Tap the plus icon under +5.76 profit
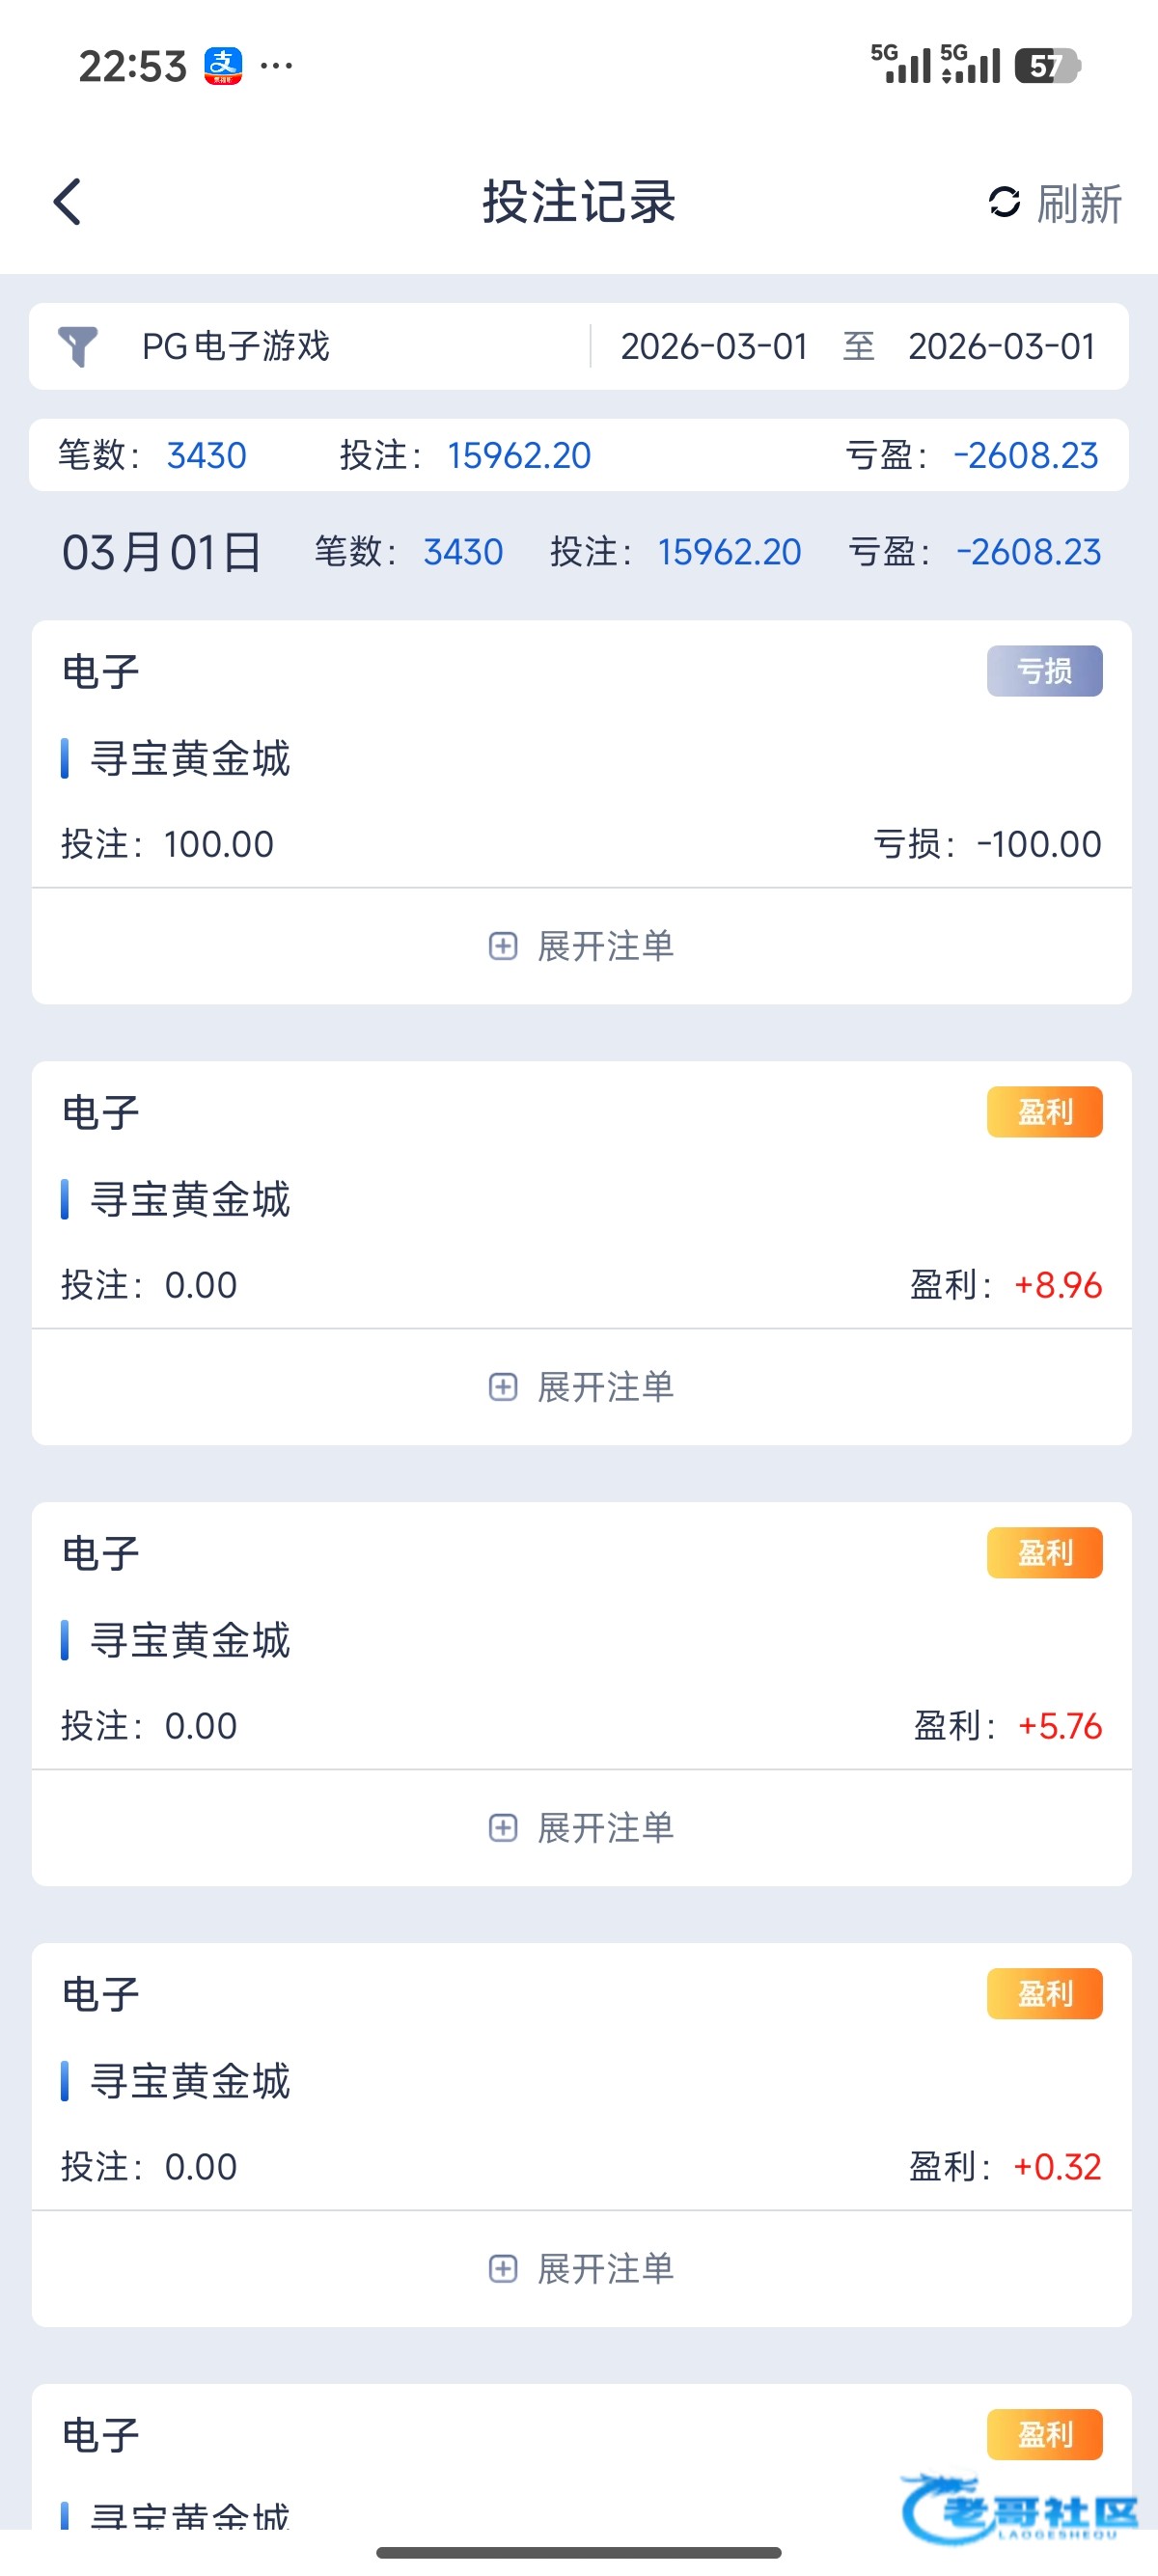This screenshot has height=2576, width=1158. click(503, 1828)
